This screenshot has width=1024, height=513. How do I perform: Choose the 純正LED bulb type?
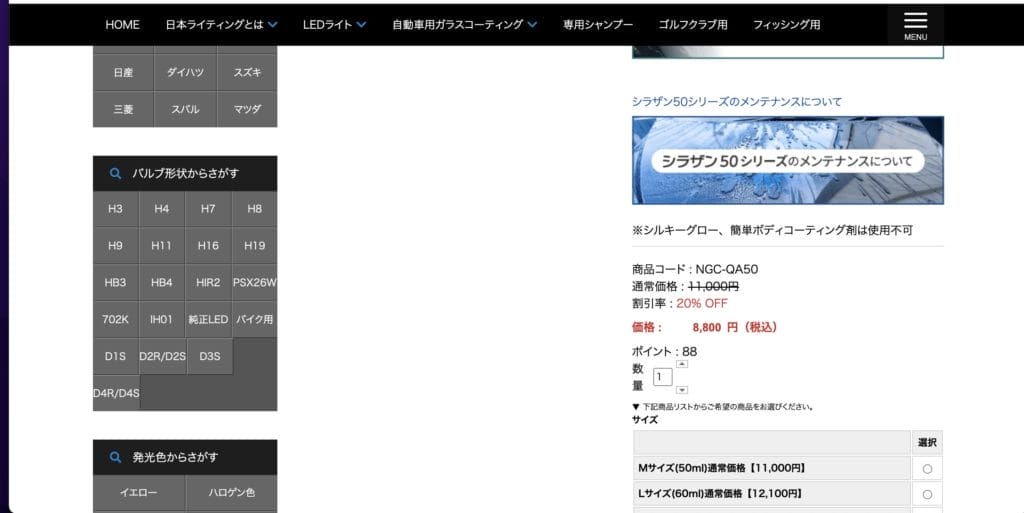click(x=208, y=319)
